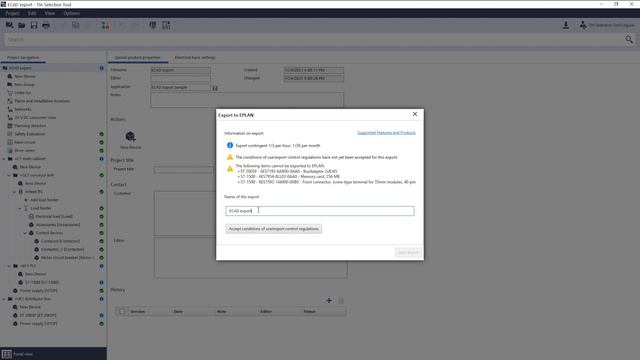This screenshot has width=640, height=360.
Task: Click the warning icon beside the conditions message
Action: 230,157
